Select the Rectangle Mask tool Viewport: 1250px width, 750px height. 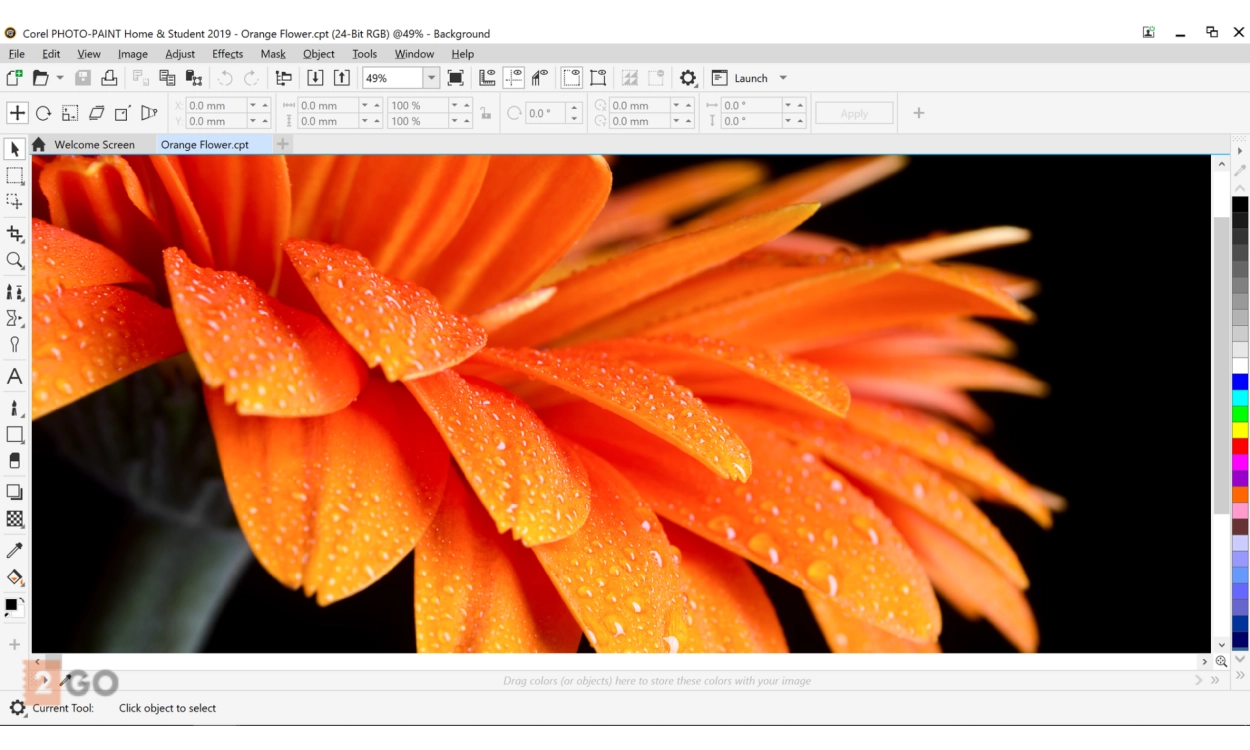click(15, 176)
